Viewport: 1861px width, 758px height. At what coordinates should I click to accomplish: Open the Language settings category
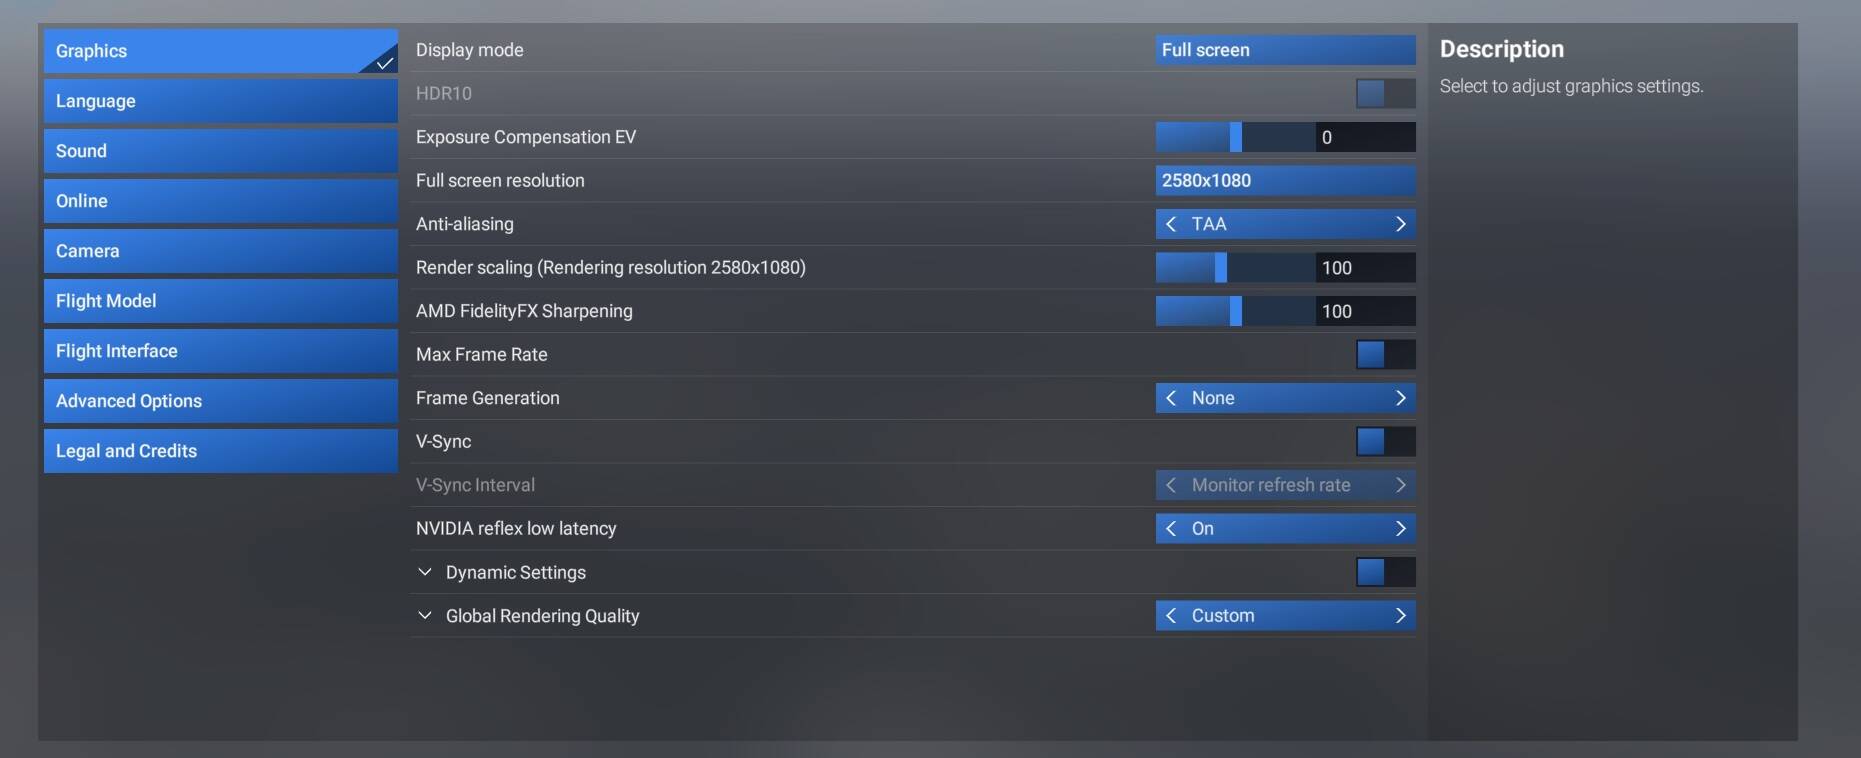pos(220,101)
